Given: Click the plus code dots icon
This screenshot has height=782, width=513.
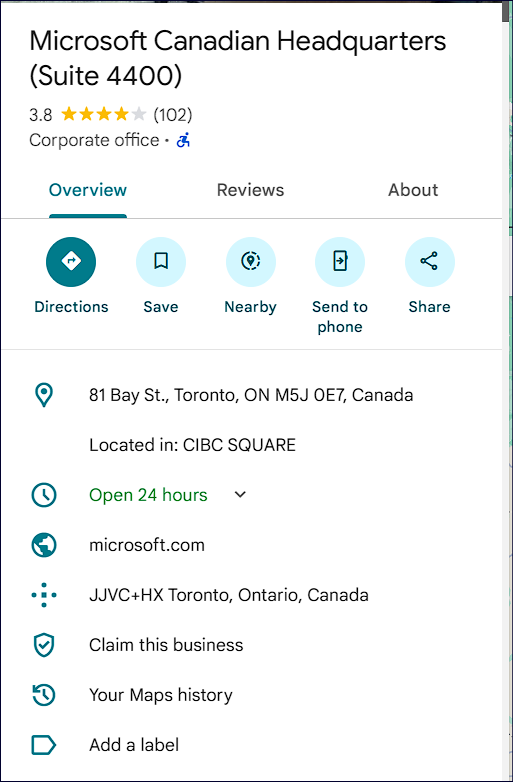Looking at the screenshot, I should click(44, 594).
